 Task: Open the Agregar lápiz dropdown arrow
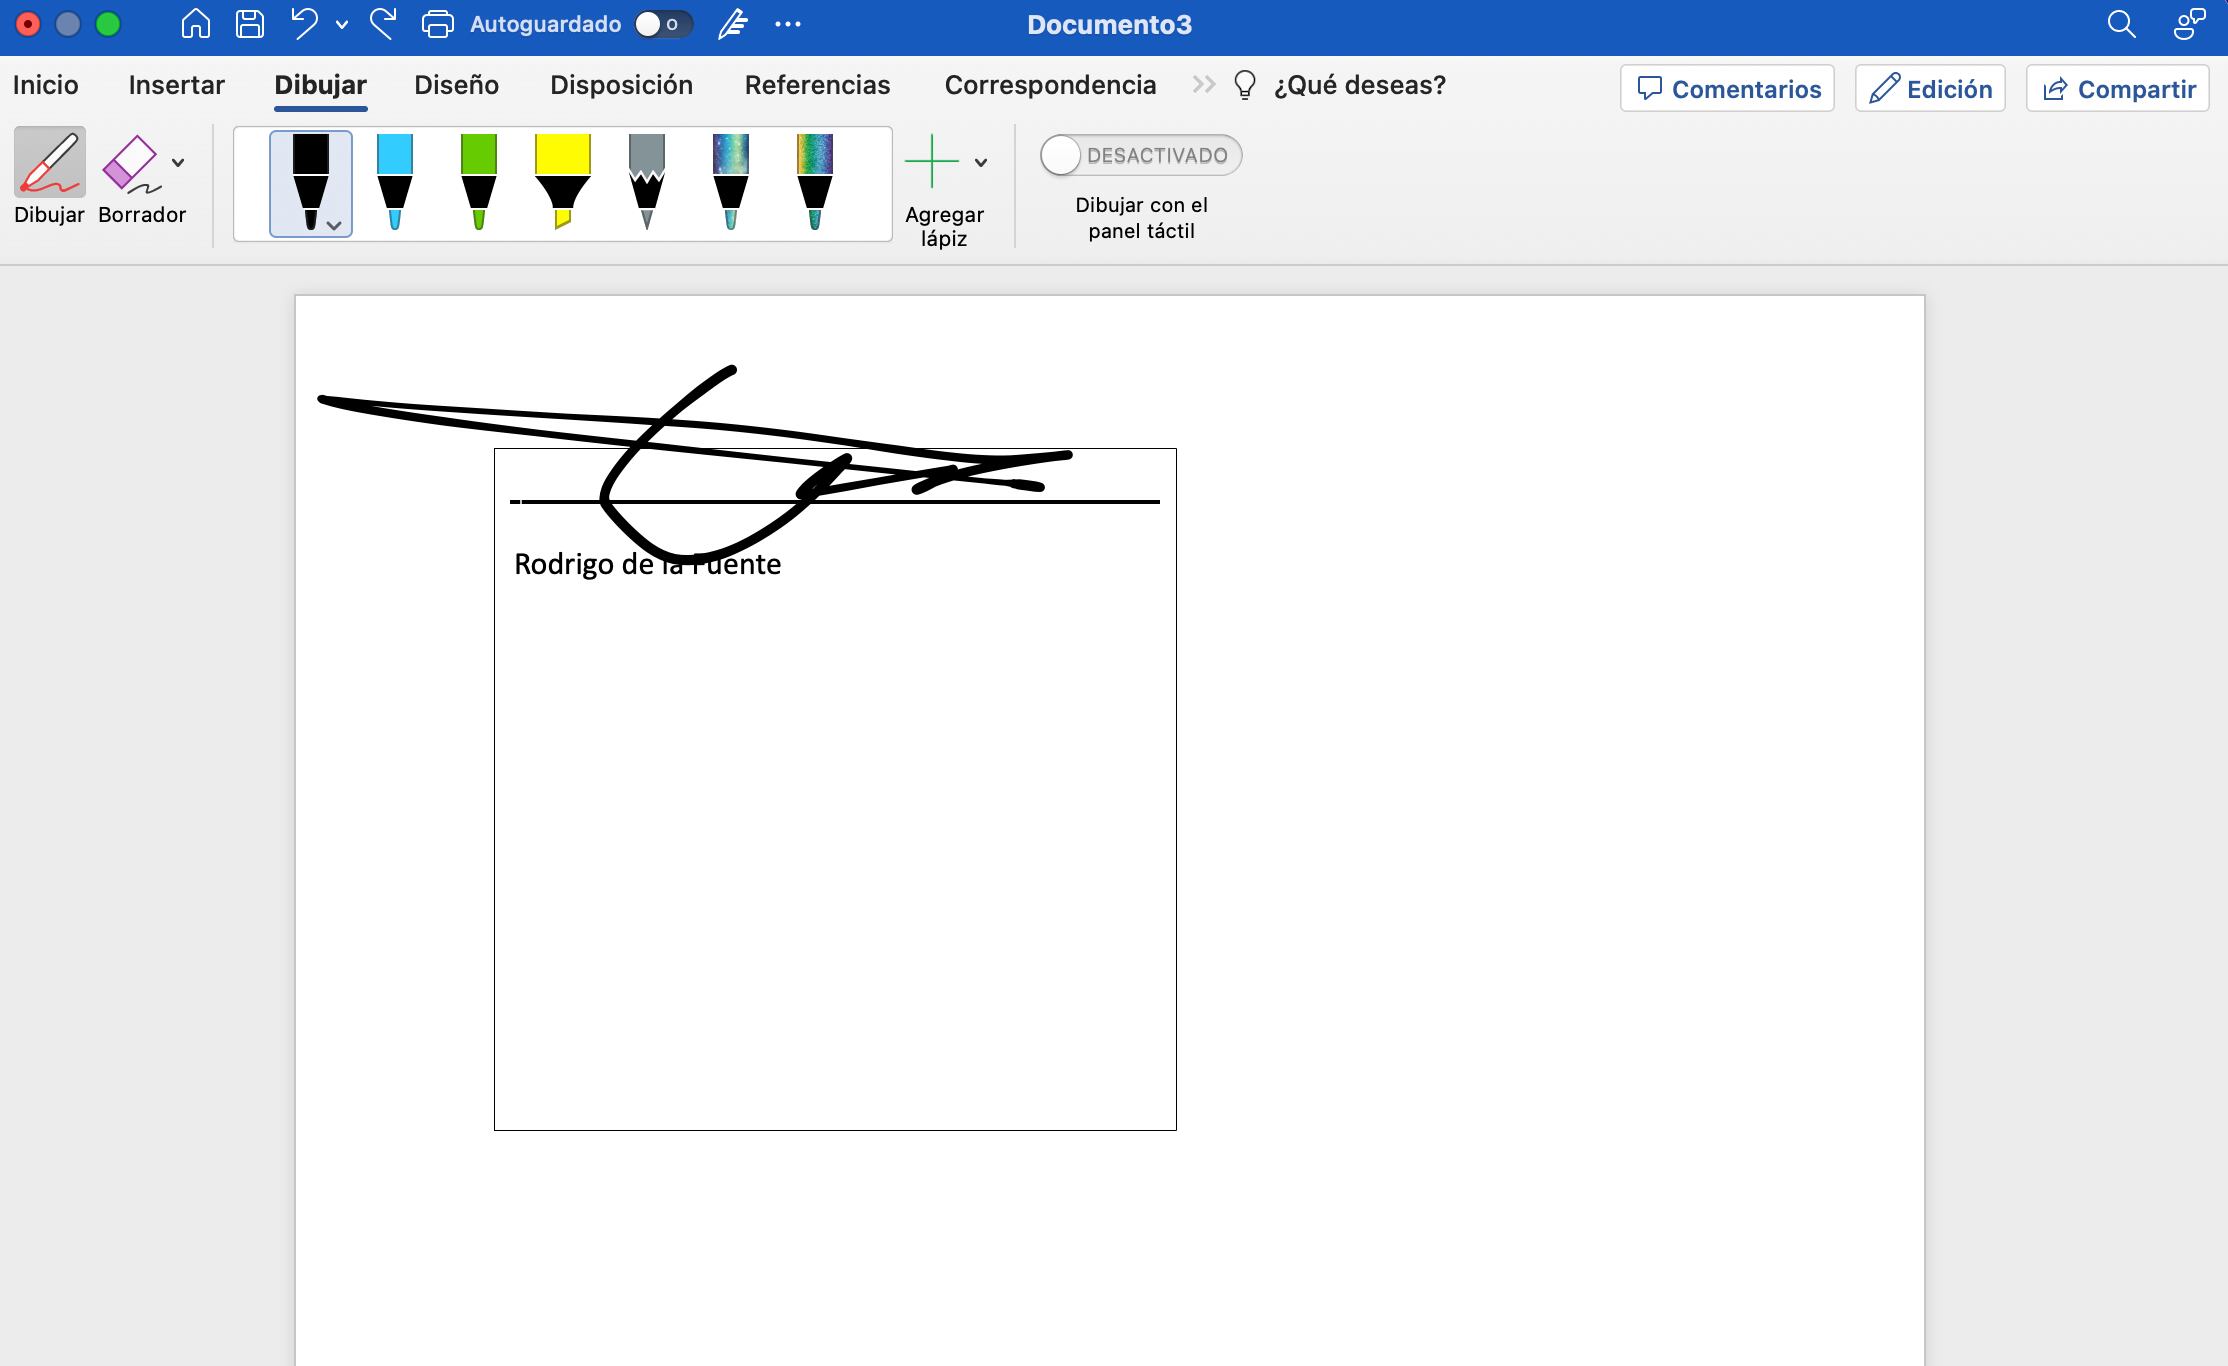pyautogui.click(x=981, y=163)
